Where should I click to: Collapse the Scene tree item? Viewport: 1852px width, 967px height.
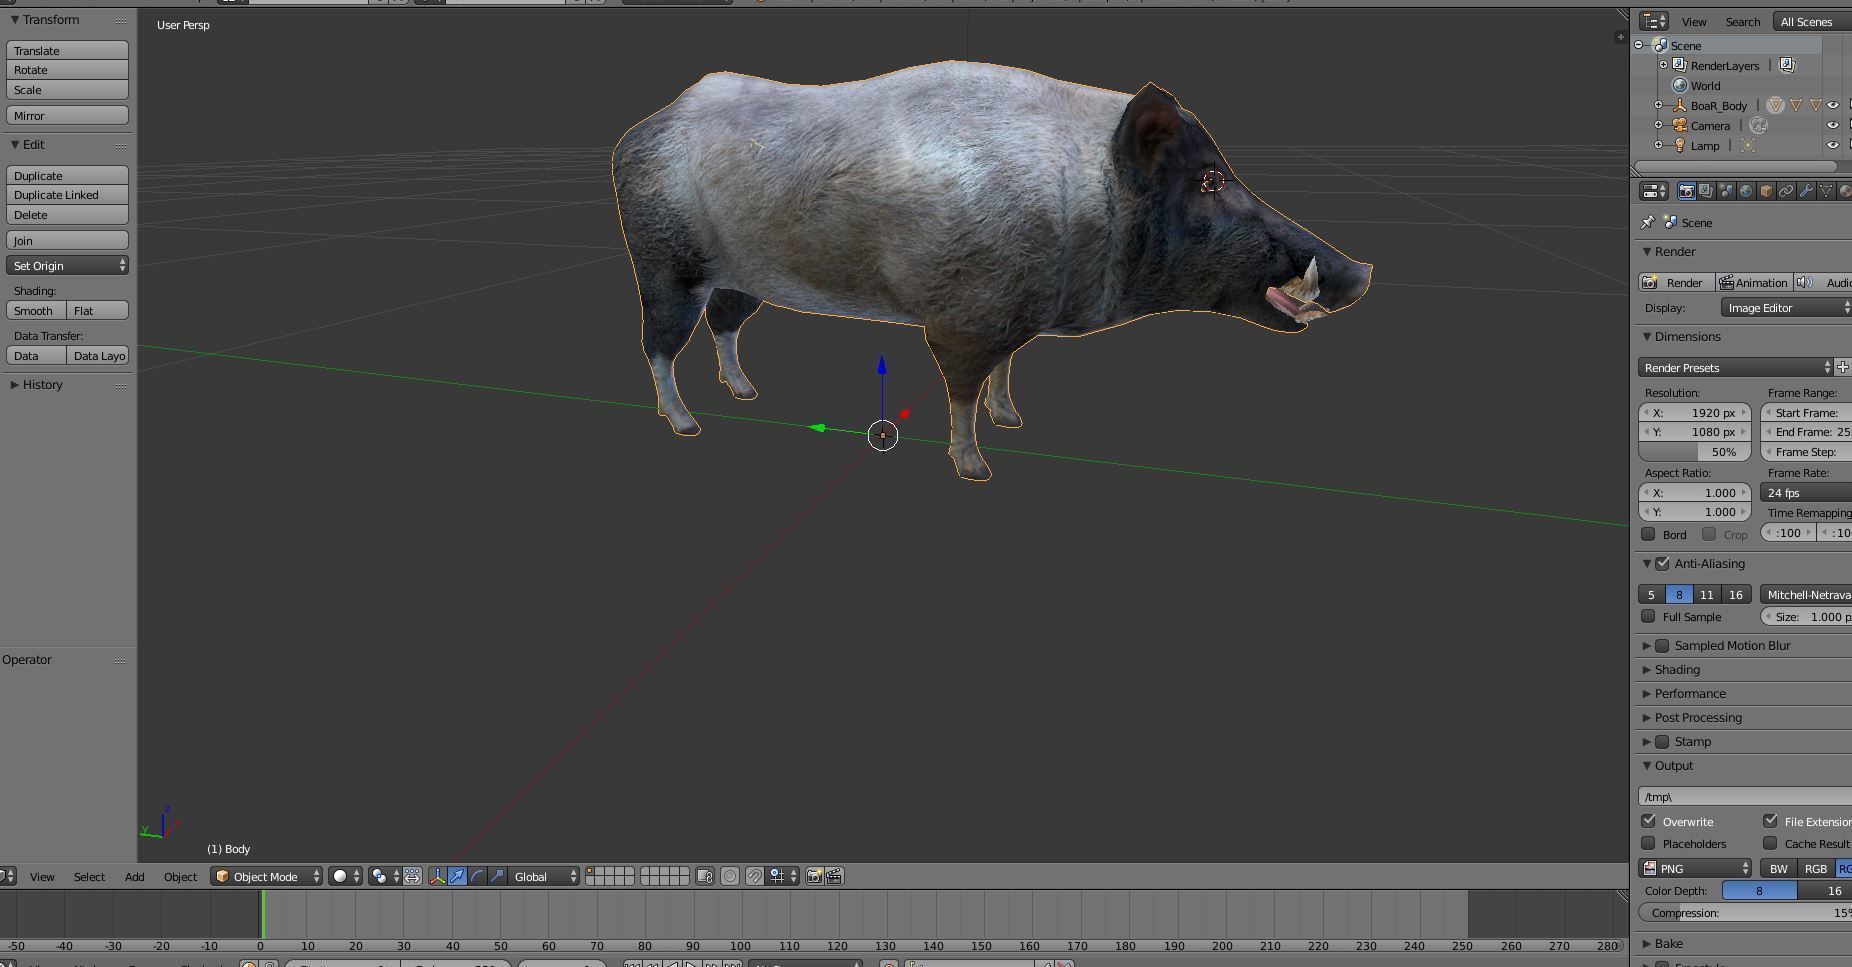(x=1639, y=45)
